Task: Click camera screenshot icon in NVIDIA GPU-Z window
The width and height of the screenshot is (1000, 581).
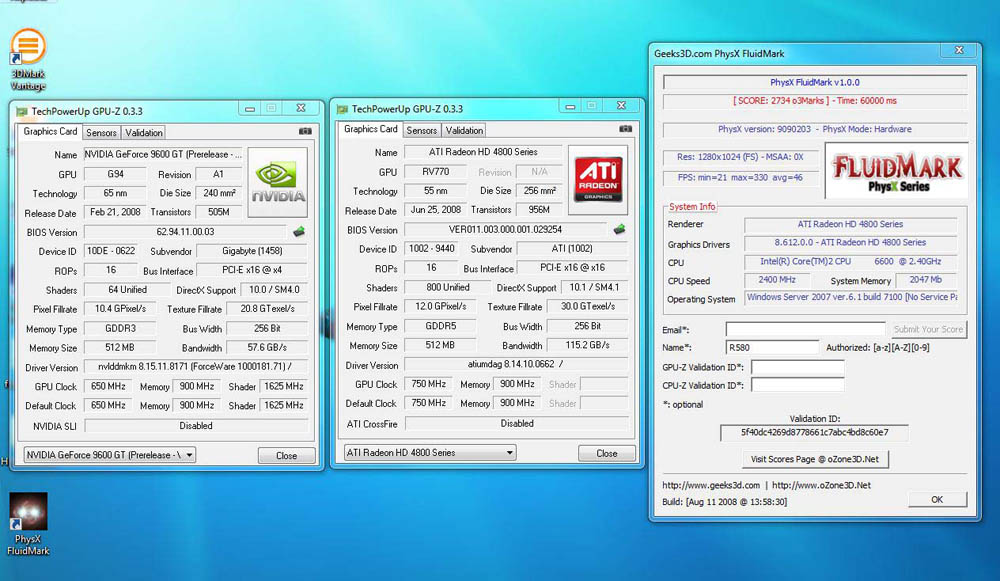Action: coord(305,131)
